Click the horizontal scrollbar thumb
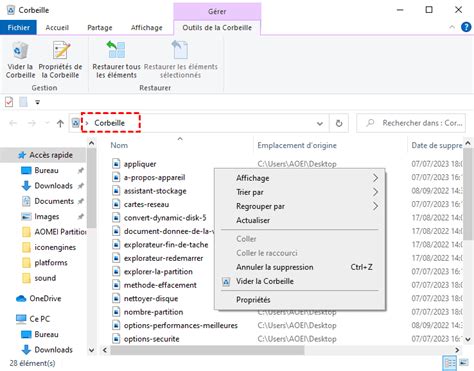This screenshot has width=474, height=371. [207, 350]
